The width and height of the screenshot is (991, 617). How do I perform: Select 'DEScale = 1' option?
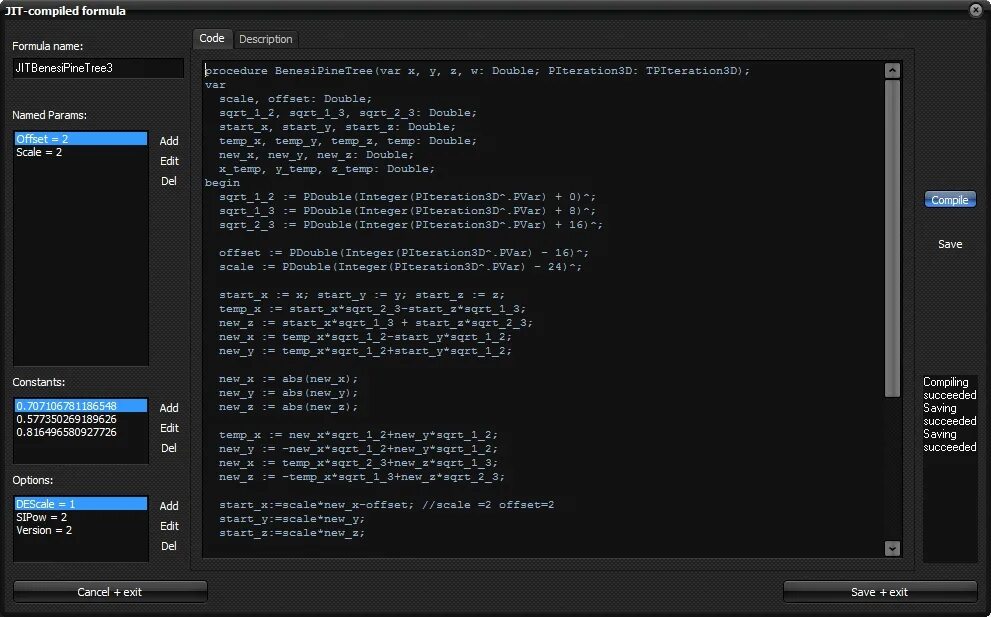point(81,504)
